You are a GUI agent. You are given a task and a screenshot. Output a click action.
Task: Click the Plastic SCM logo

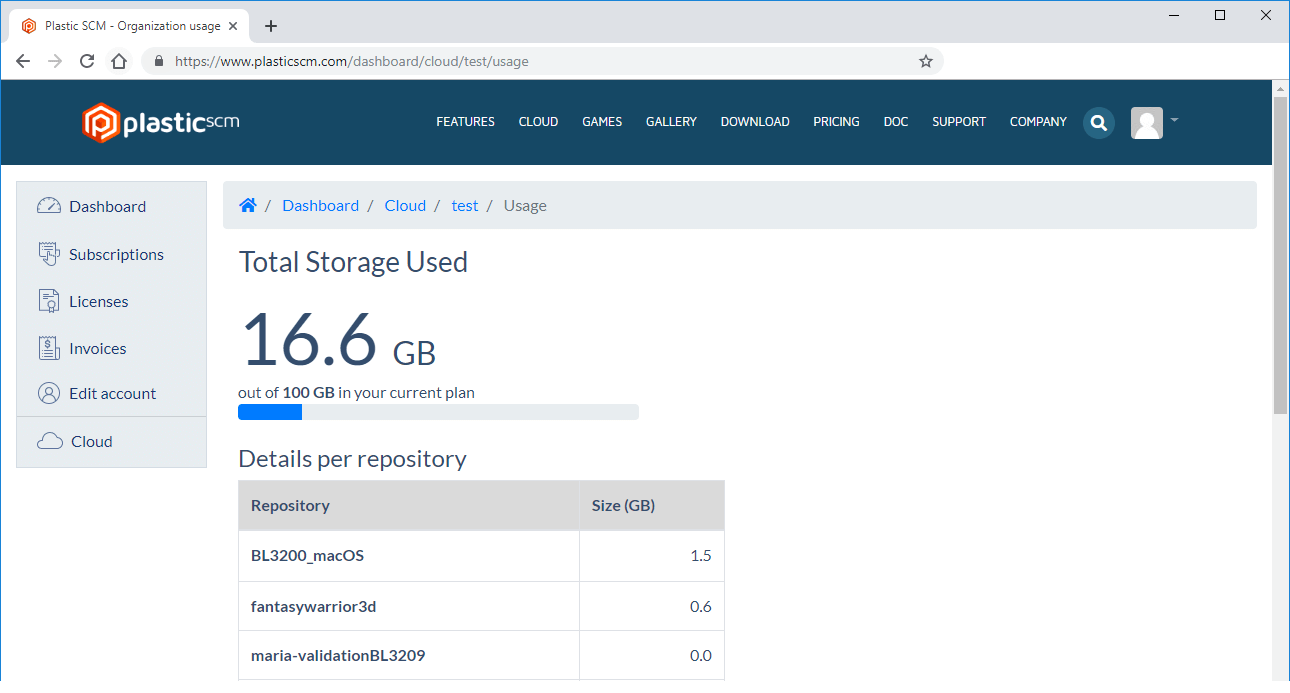click(x=161, y=123)
